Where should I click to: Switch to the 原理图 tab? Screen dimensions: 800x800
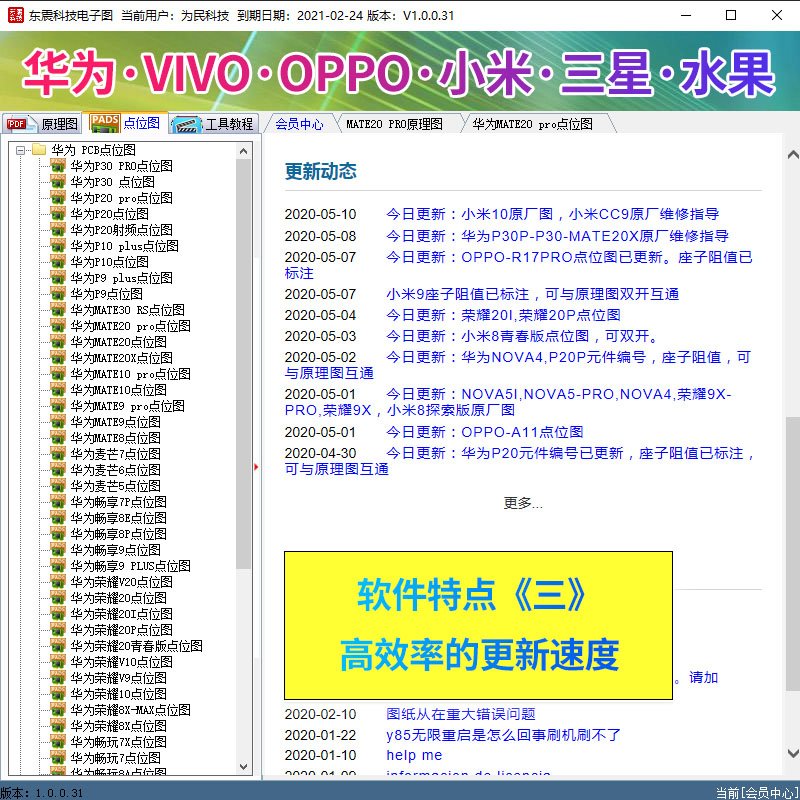click(41, 123)
